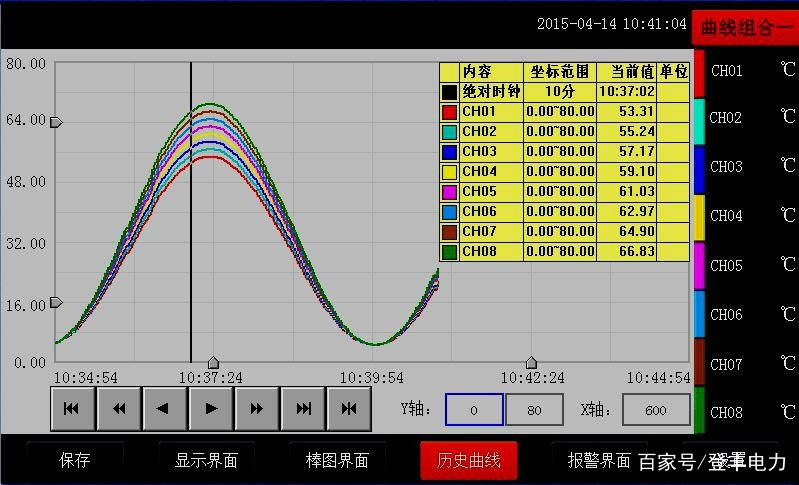Image resolution: width=799 pixels, height=485 pixels.
Task: Click the Y-axis maximum field showing 80
Action: coord(535,410)
